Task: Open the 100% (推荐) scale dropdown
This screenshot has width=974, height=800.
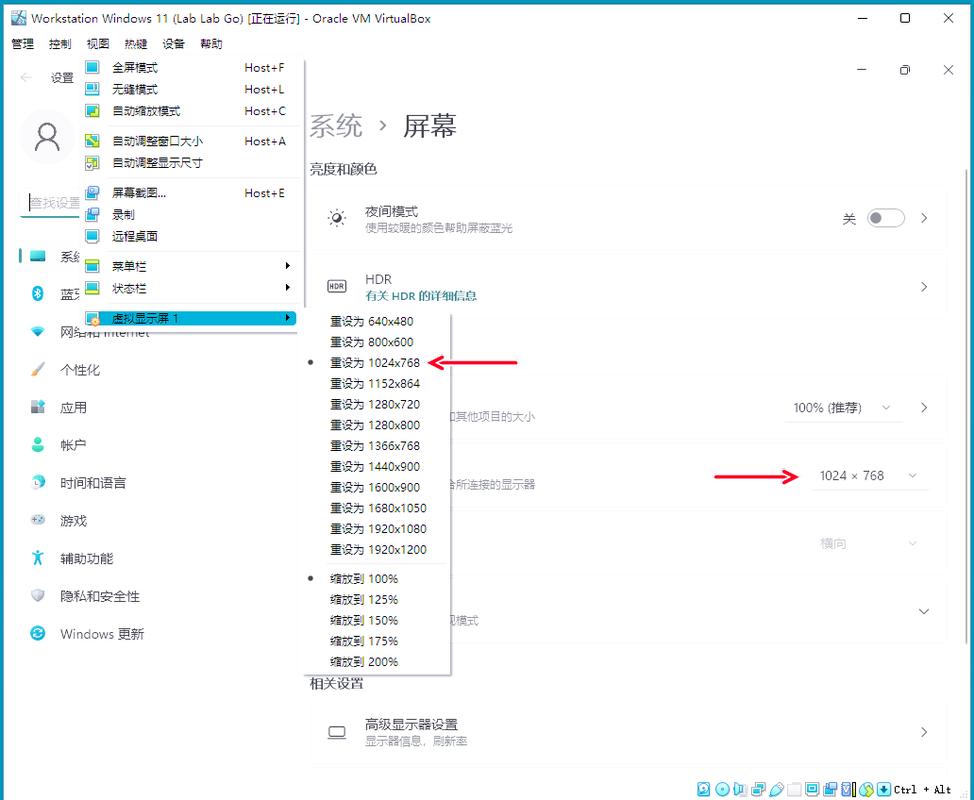Action: click(842, 408)
